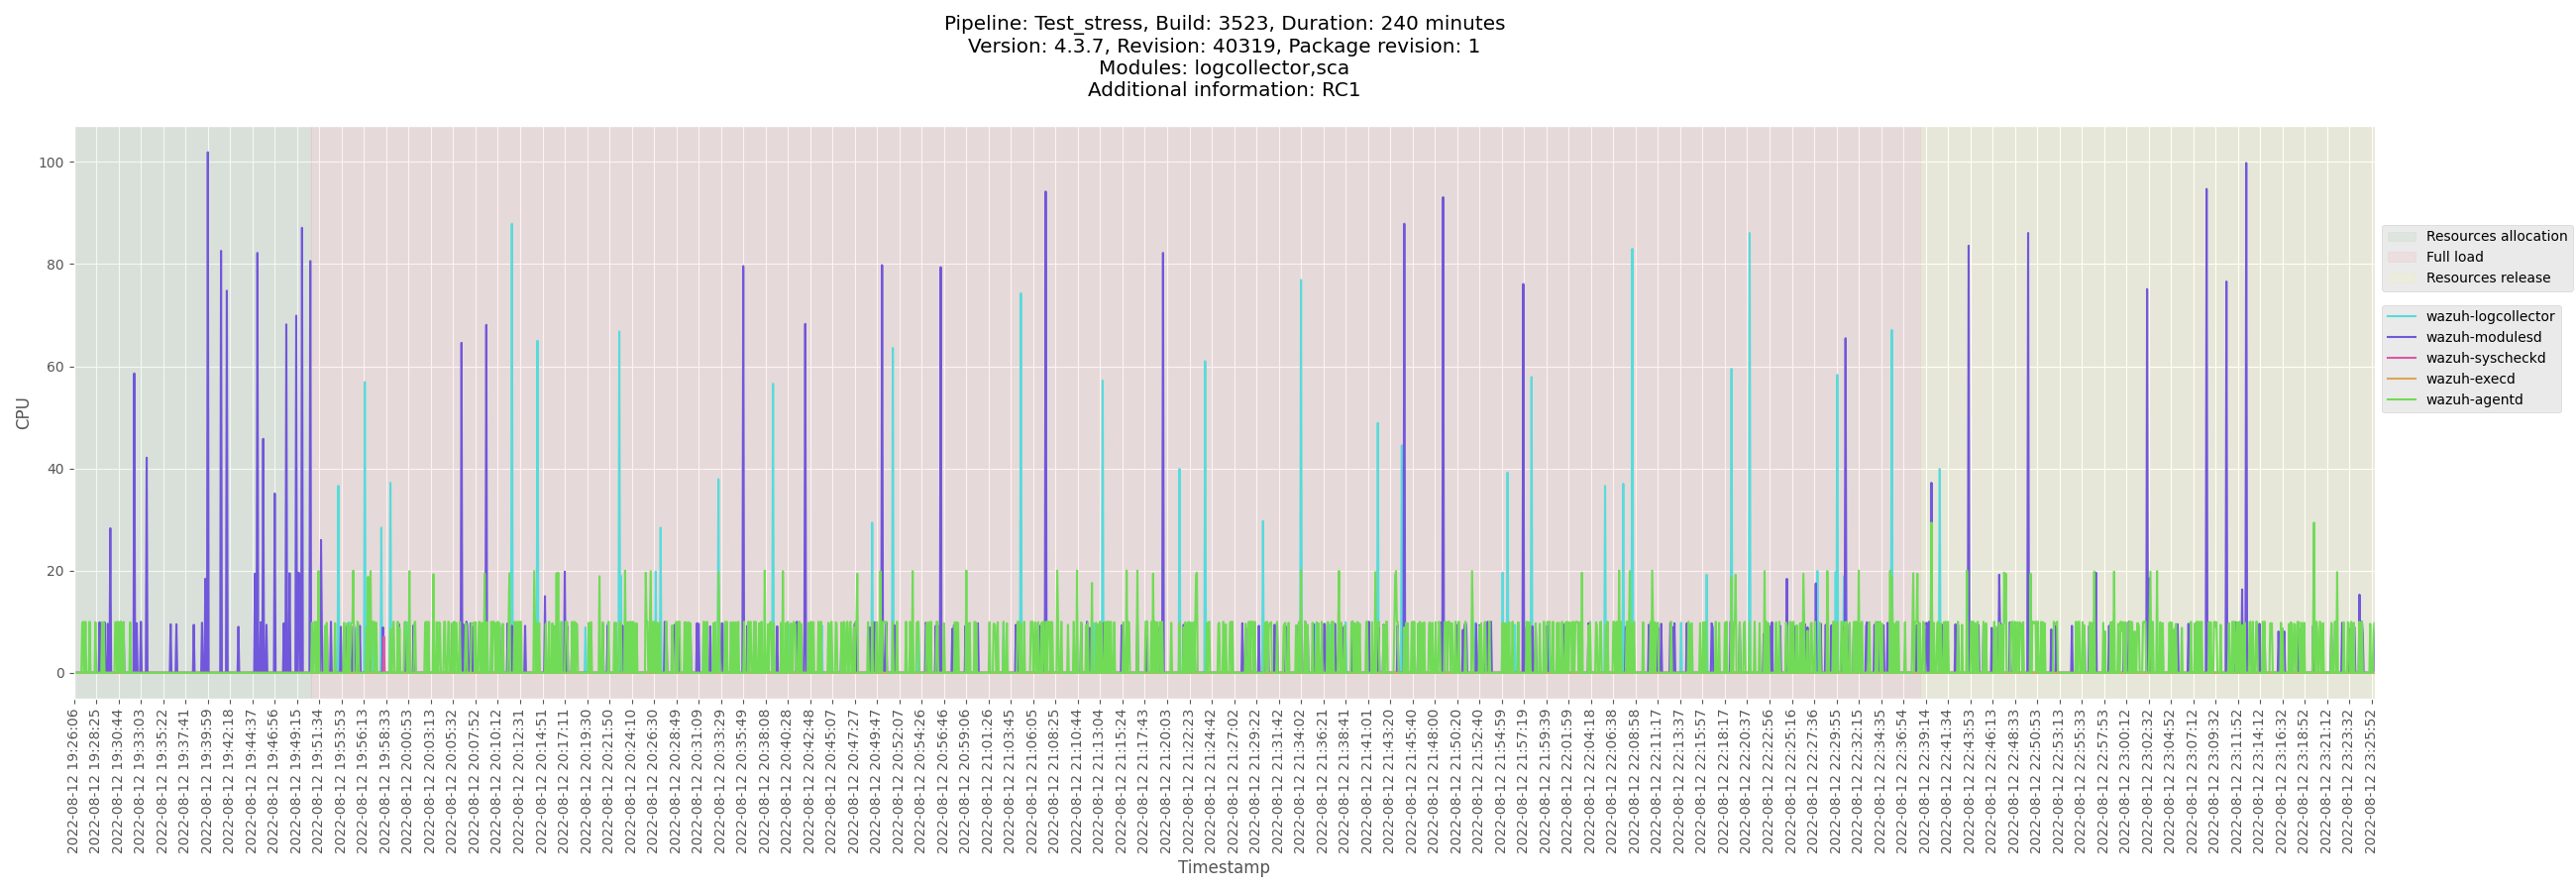This screenshot has height=892, width=2576.
Task: Click the wazuh-logcollector legend line swatch
Action: 2401,317
